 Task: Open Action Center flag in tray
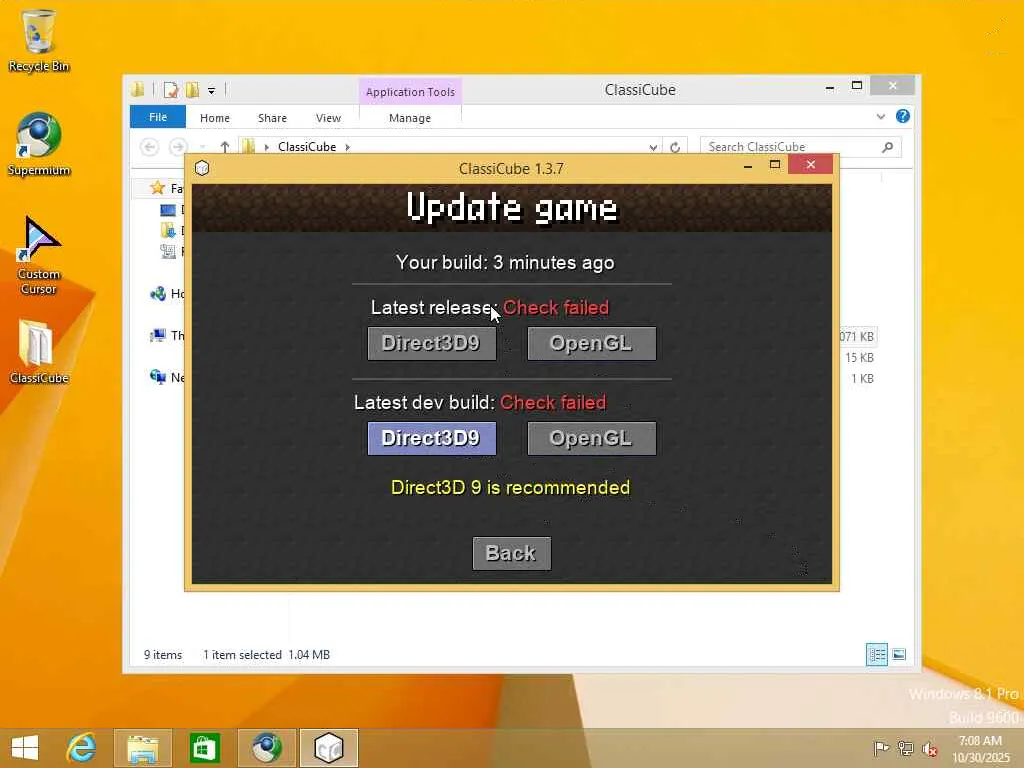pyautogui.click(x=881, y=748)
